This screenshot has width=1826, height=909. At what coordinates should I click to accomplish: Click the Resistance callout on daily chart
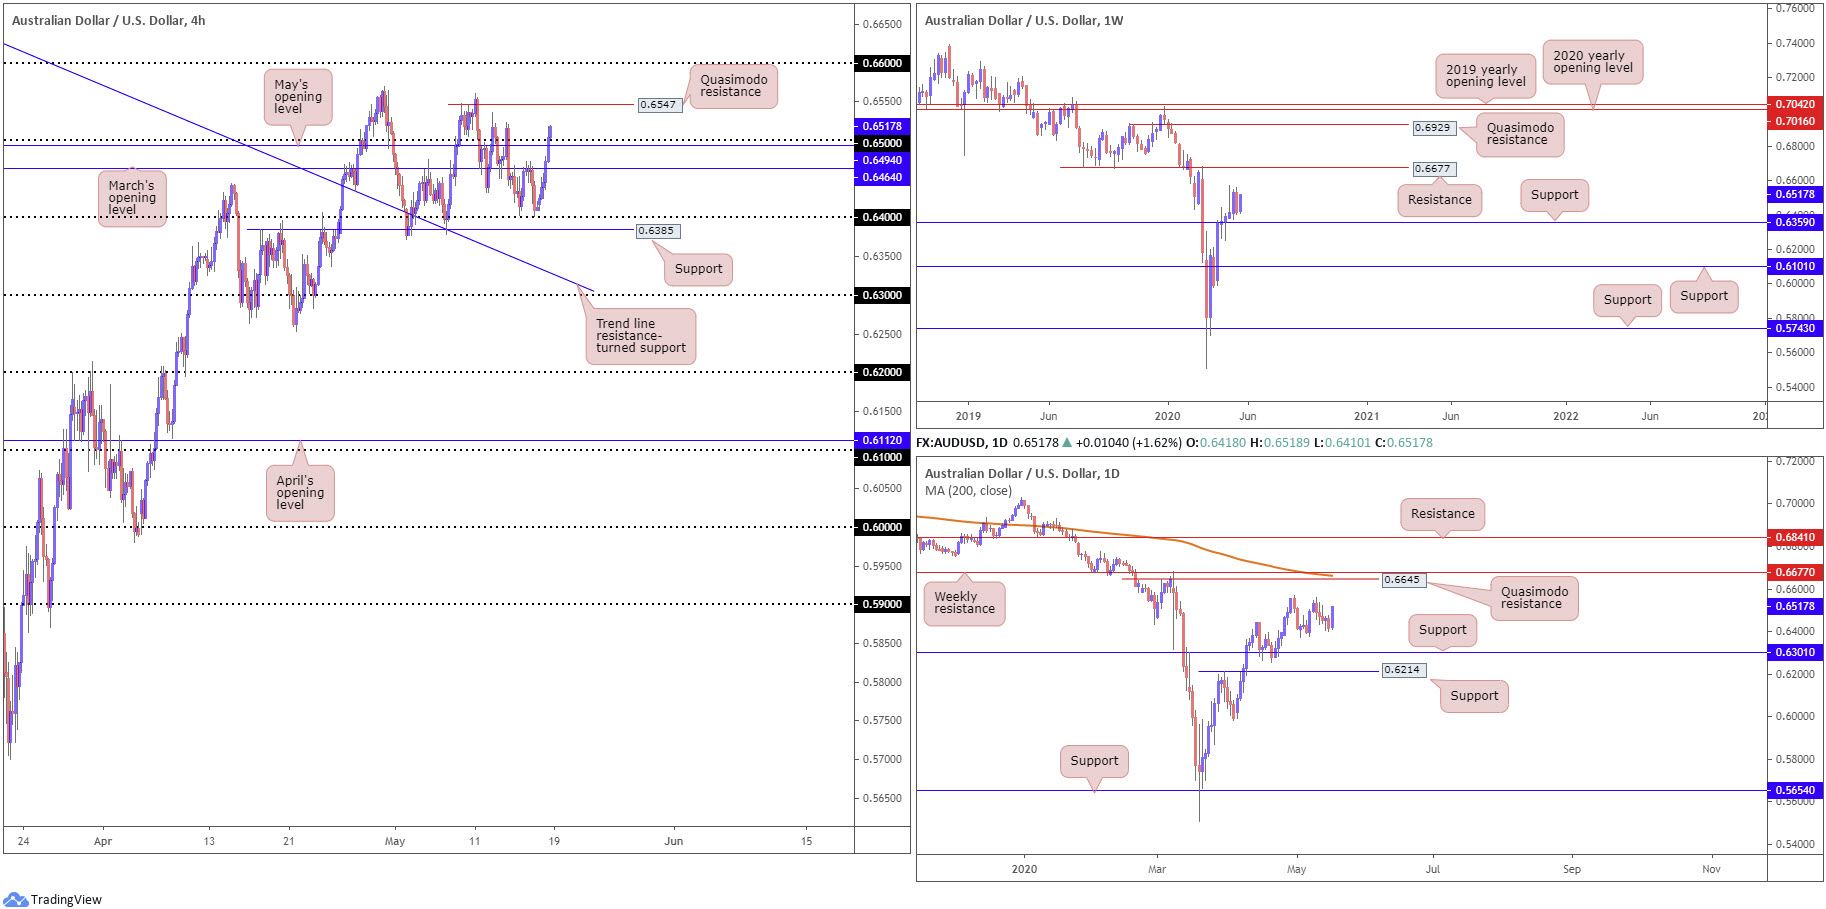[x=1442, y=514]
